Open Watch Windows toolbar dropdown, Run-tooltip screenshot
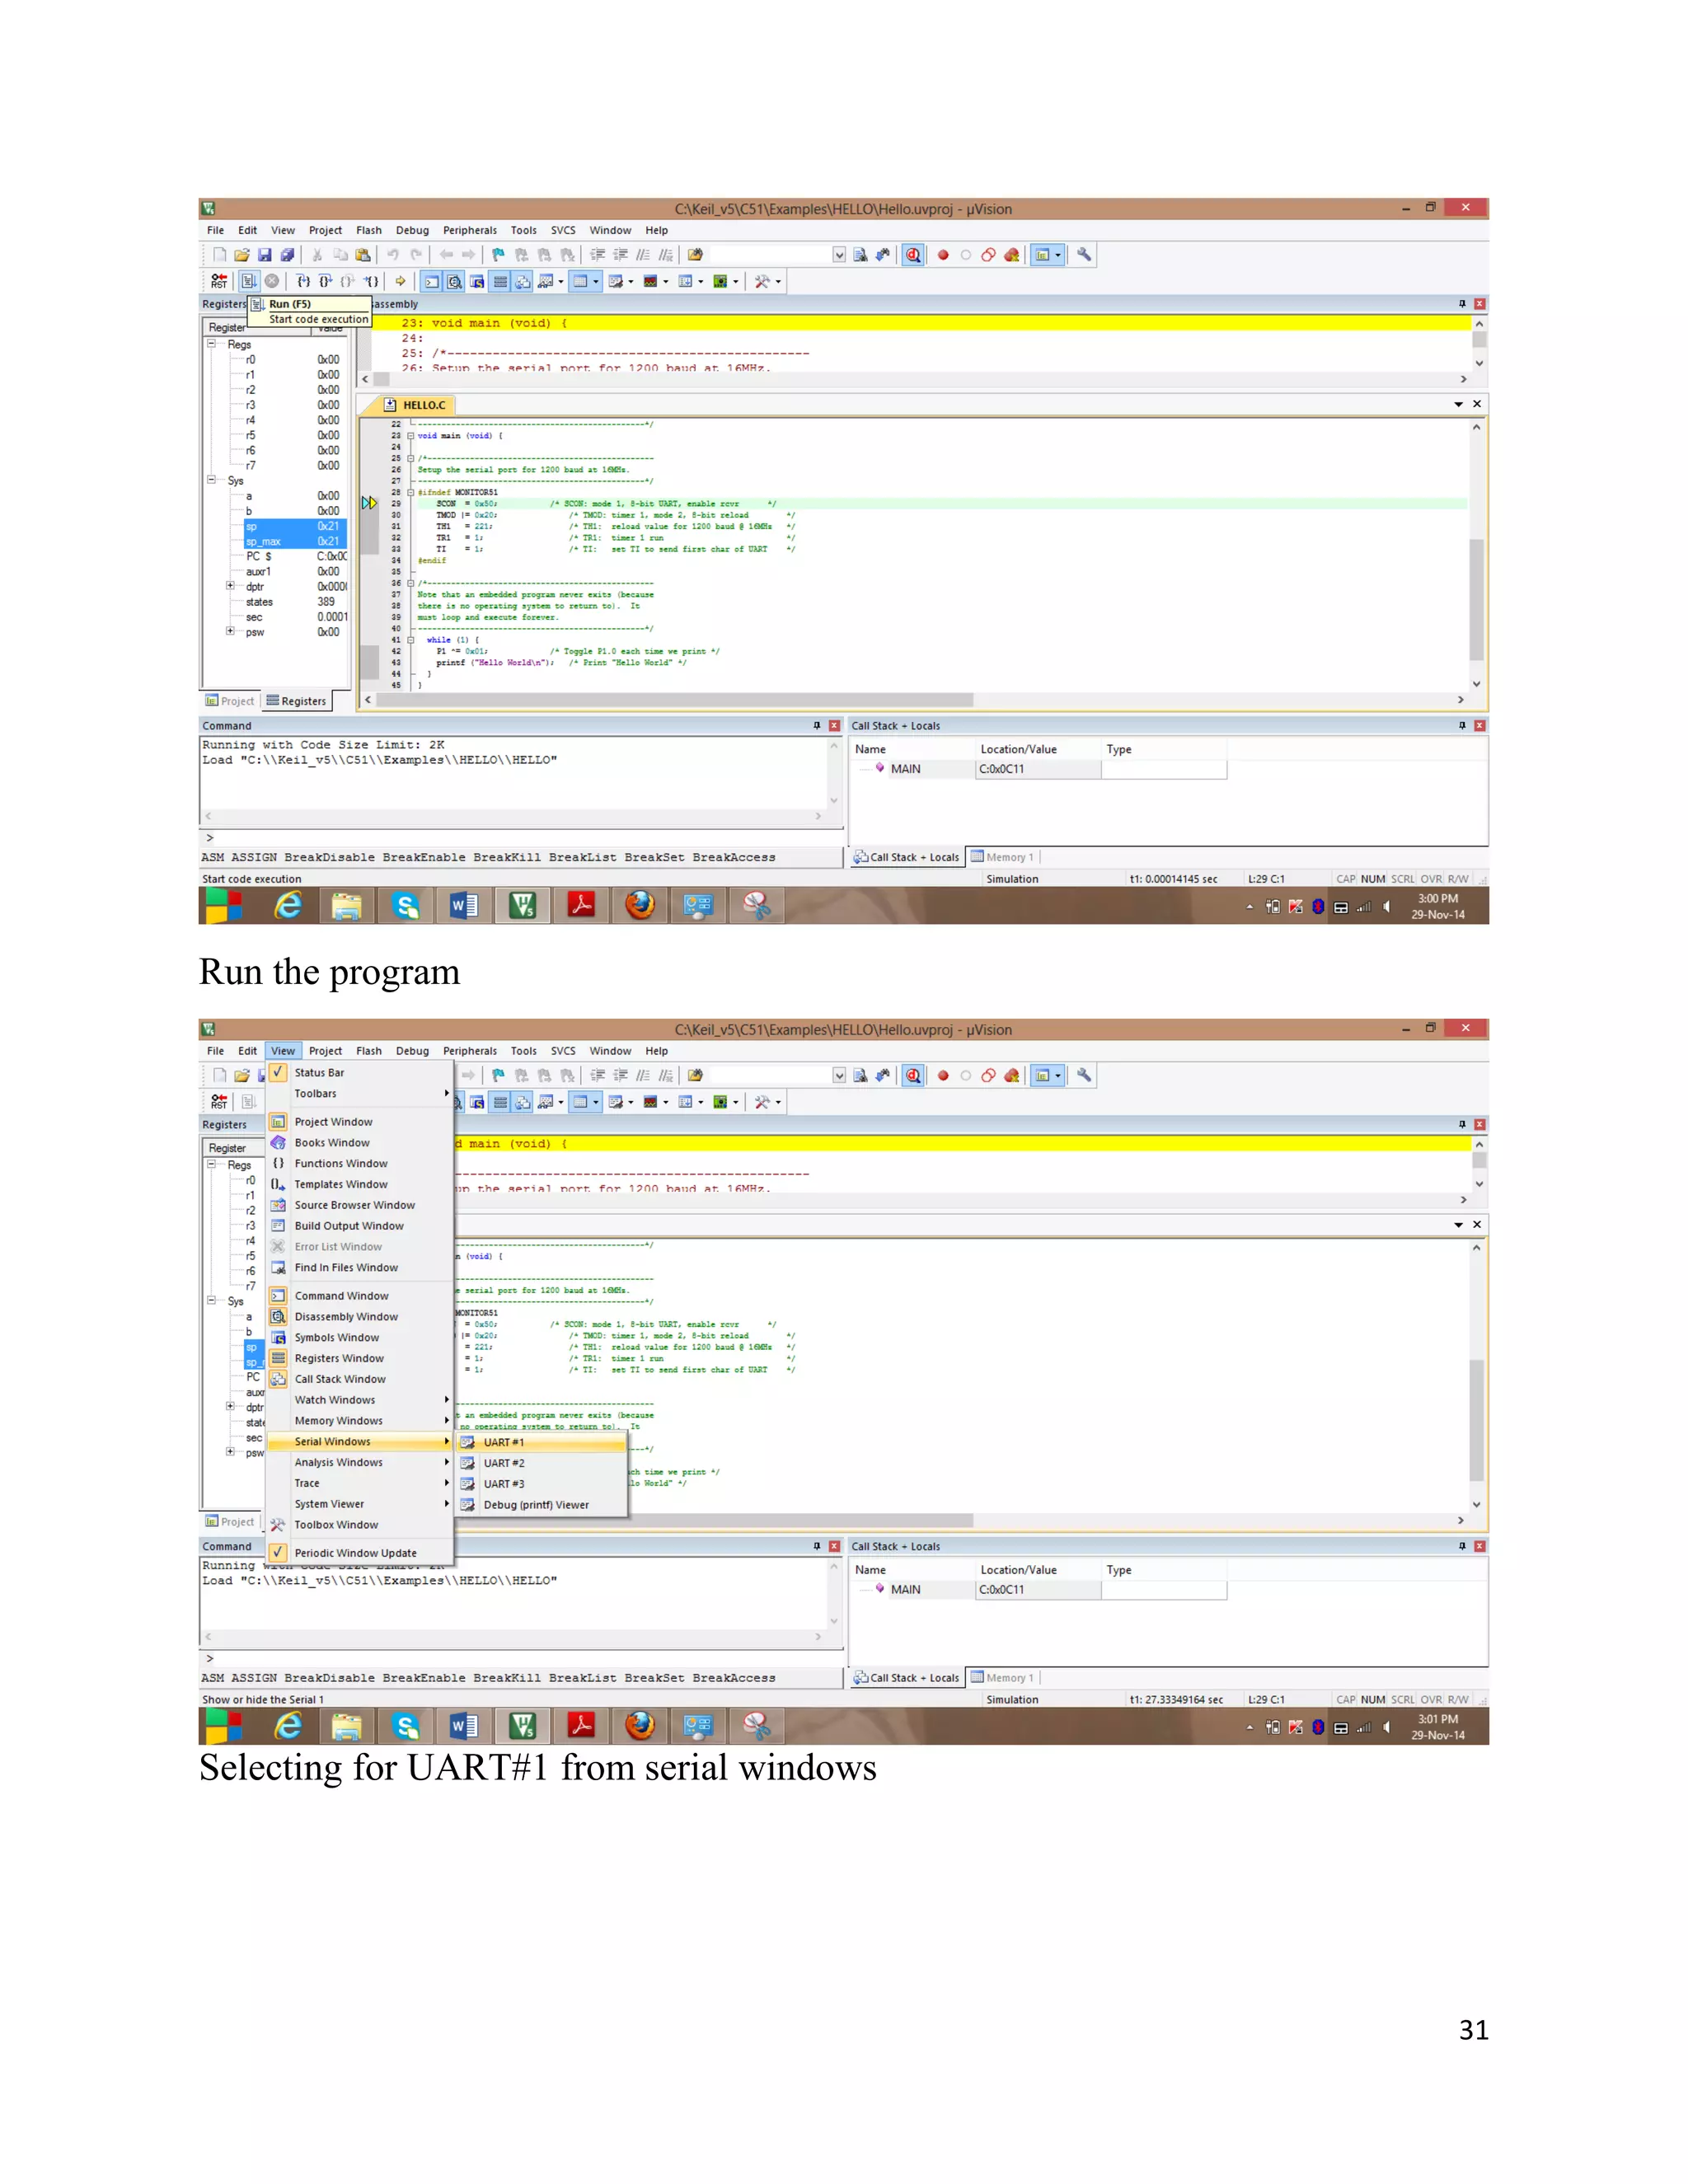This screenshot has width=1688, height=2184. coord(561,282)
